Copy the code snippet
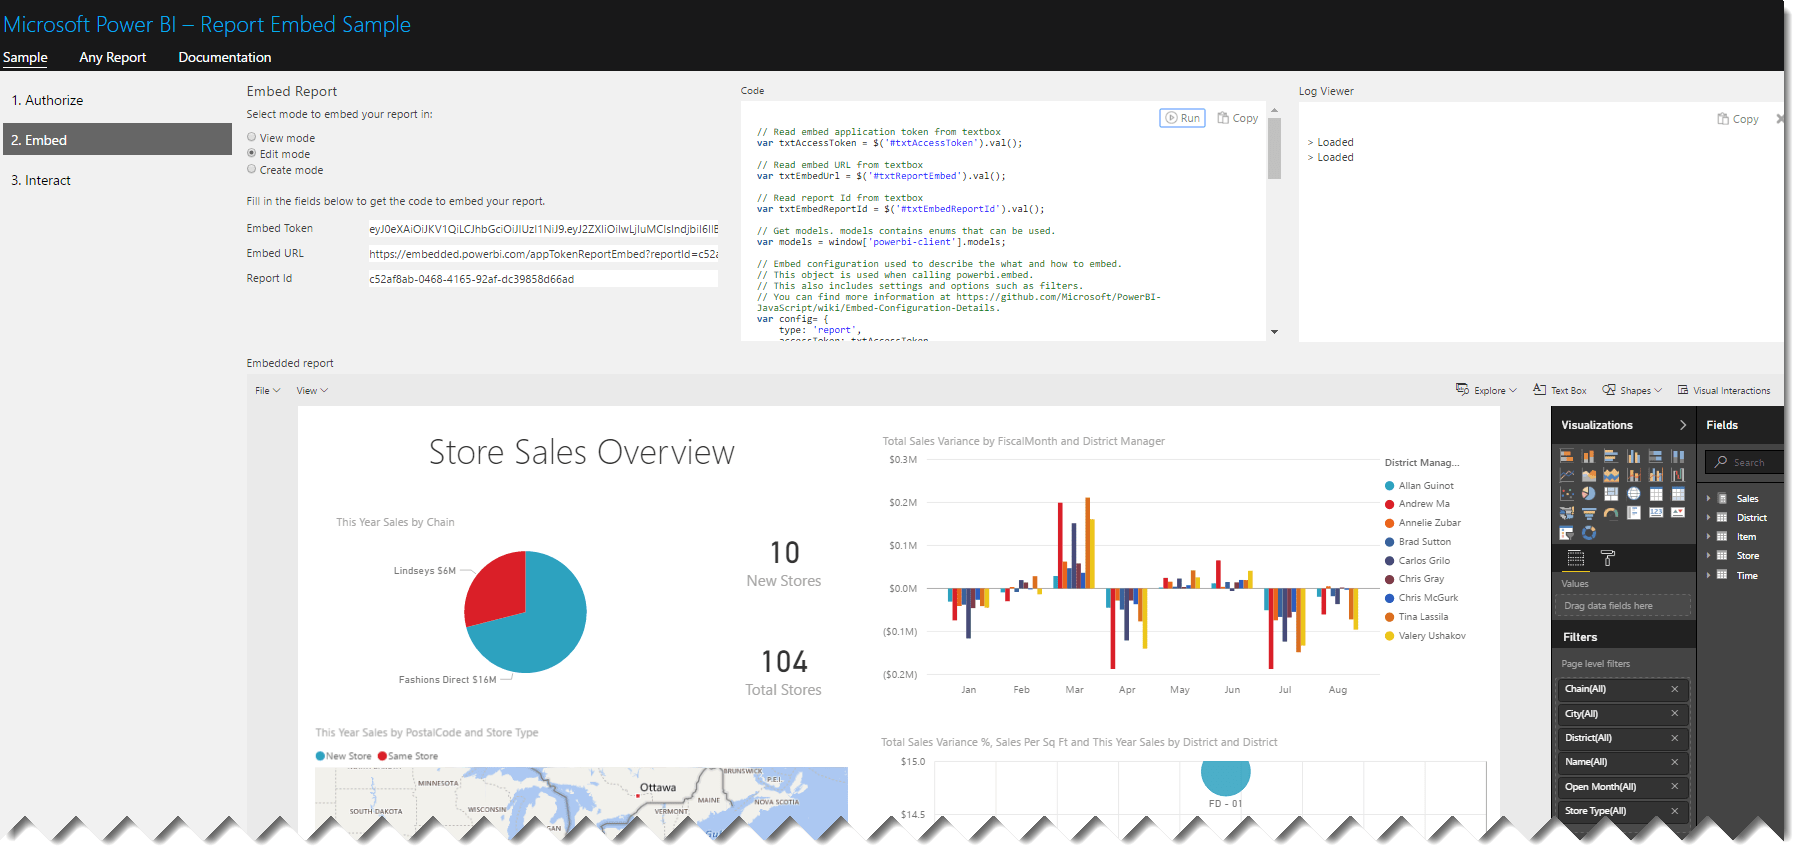This screenshot has height=856, width=1799. click(x=1238, y=118)
